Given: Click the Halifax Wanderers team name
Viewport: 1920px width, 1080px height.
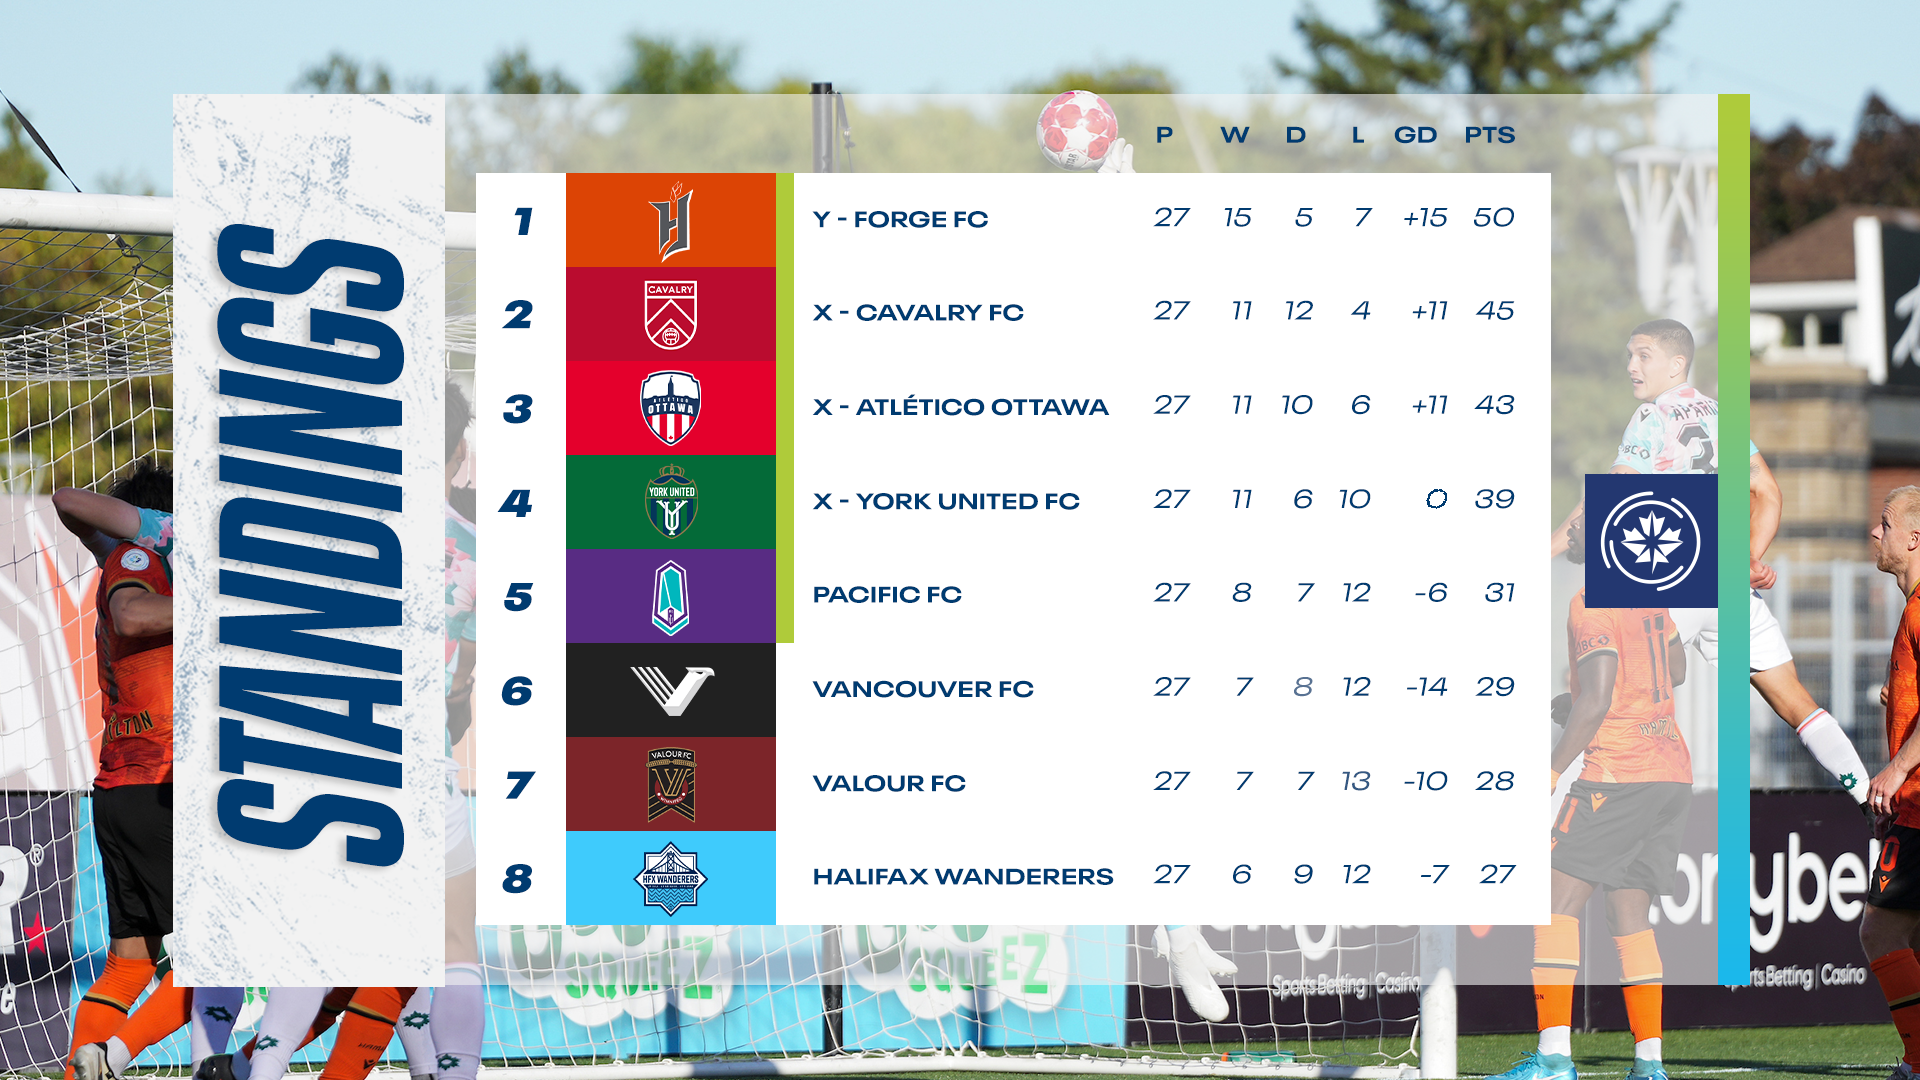Looking at the screenshot, I should (962, 877).
